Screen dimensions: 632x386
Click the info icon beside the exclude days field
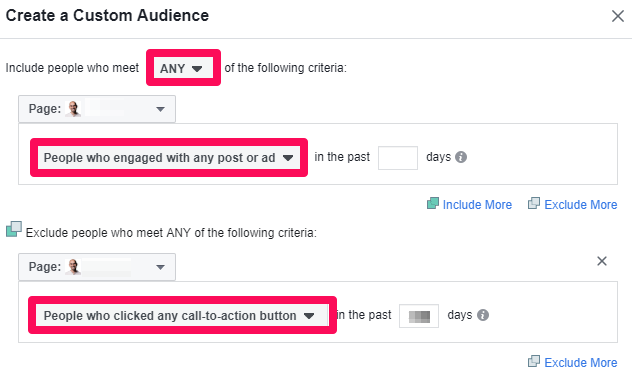tap(483, 315)
